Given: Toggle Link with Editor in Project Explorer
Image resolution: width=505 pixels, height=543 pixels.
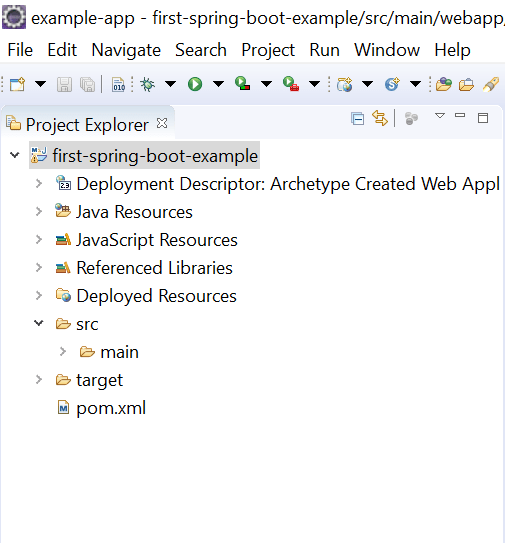Looking at the screenshot, I should tap(380, 118).
